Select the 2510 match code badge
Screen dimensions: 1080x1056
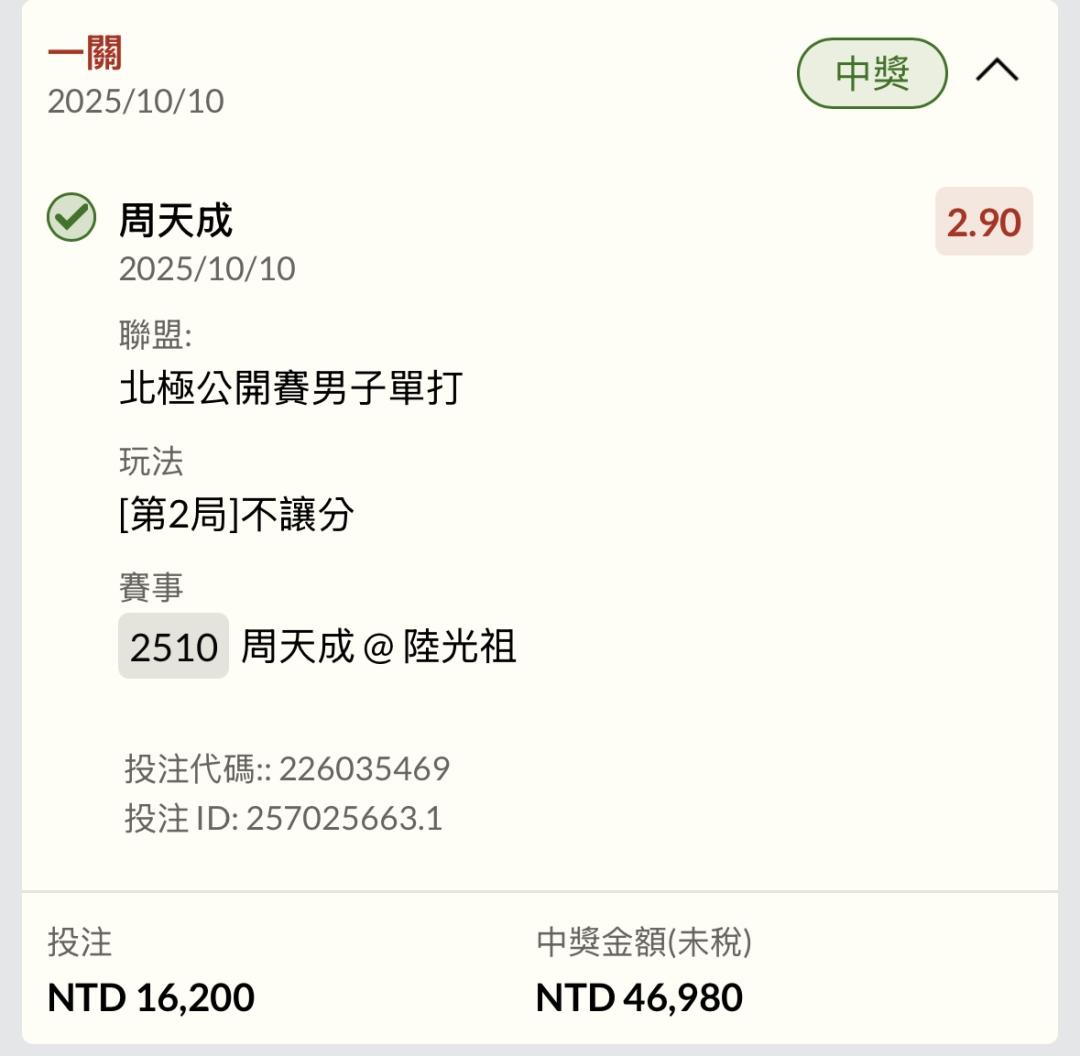tap(173, 647)
